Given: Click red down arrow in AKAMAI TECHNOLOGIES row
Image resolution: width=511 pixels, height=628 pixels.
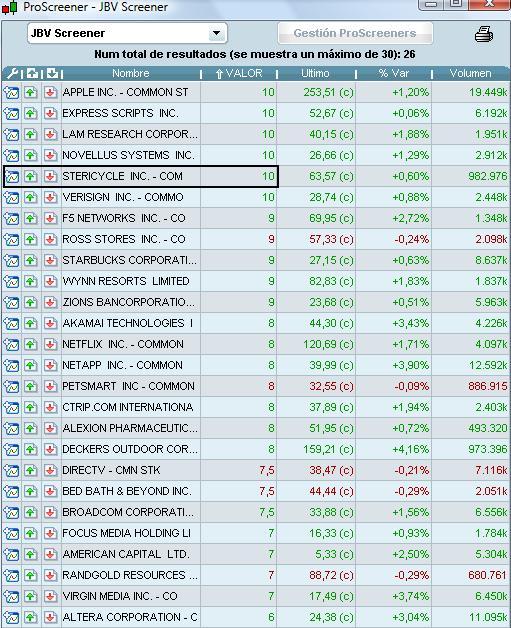Looking at the screenshot, I should click(50, 323).
